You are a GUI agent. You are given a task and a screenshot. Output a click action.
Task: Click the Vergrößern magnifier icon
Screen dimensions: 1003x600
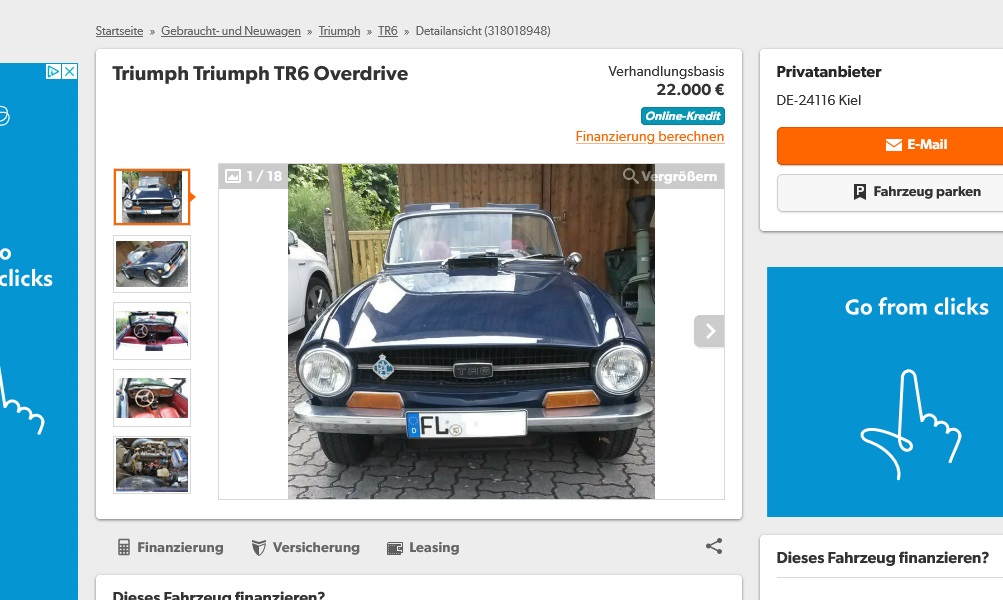point(630,175)
